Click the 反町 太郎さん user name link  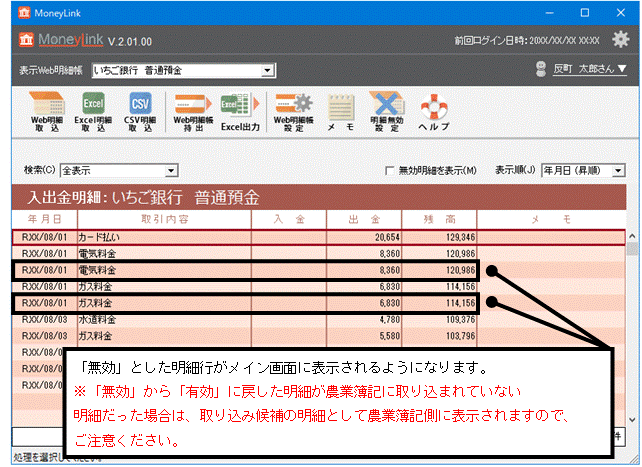point(584,68)
